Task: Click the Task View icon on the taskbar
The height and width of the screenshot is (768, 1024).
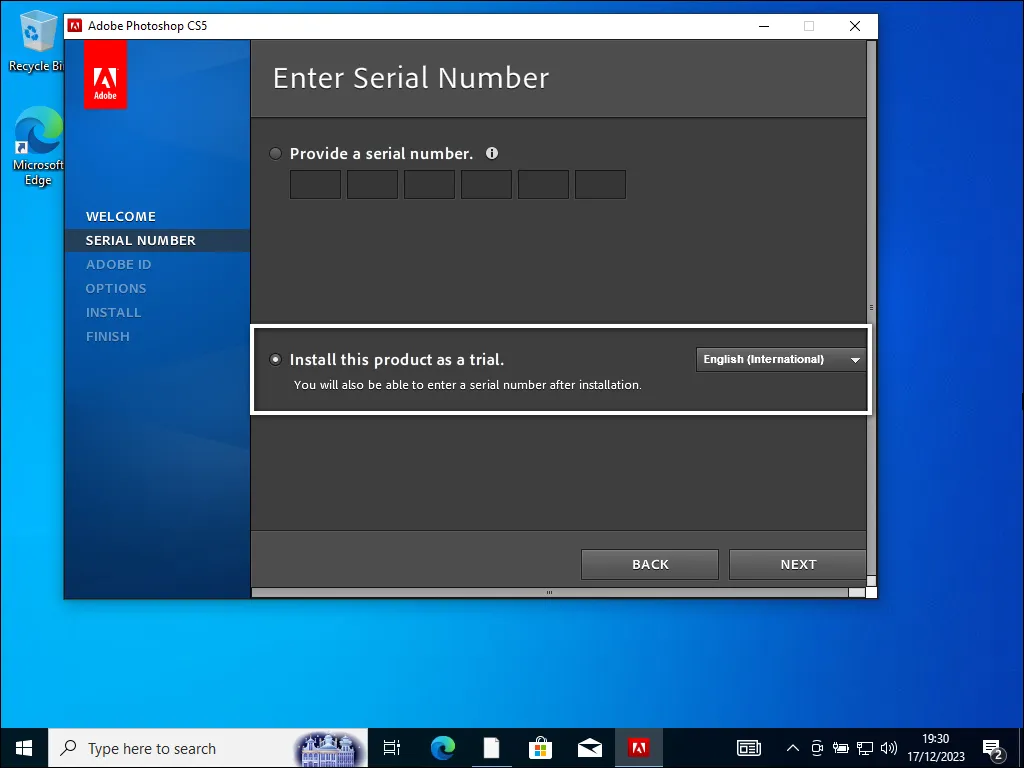Action: pyautogui.click(x=391, y=747)
